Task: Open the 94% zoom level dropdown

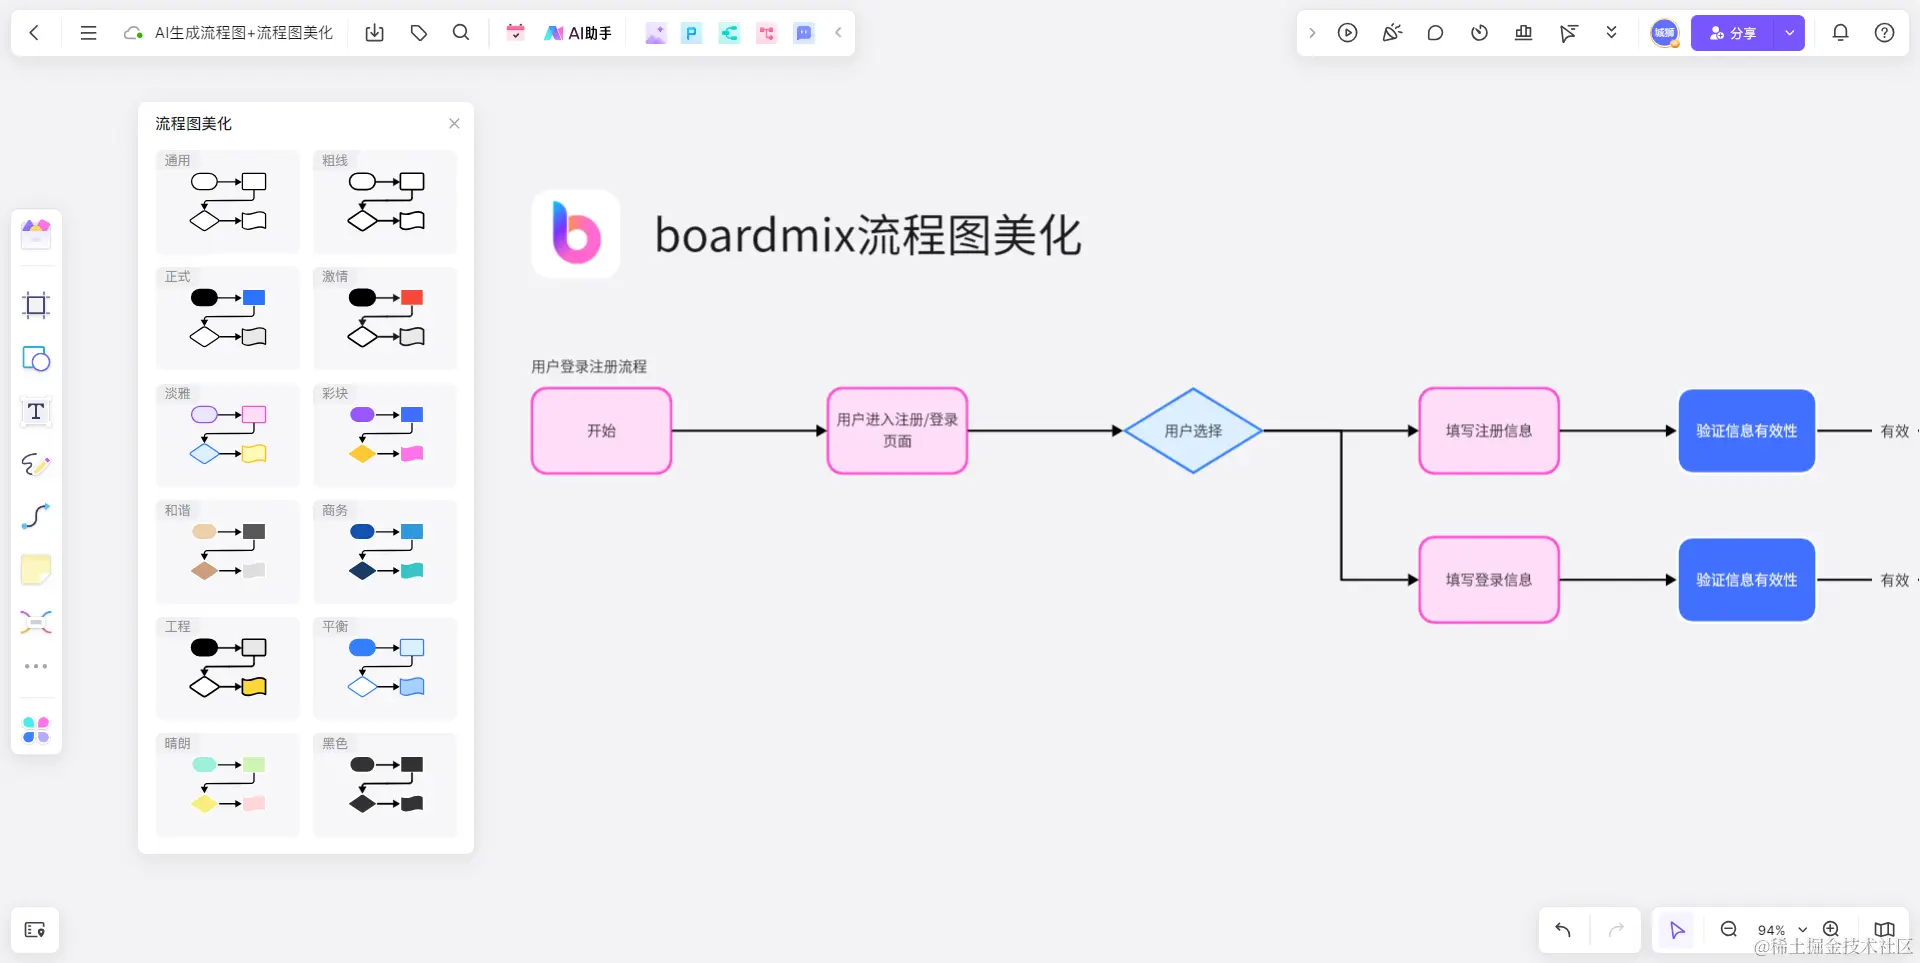Action: coord(1782,930)
